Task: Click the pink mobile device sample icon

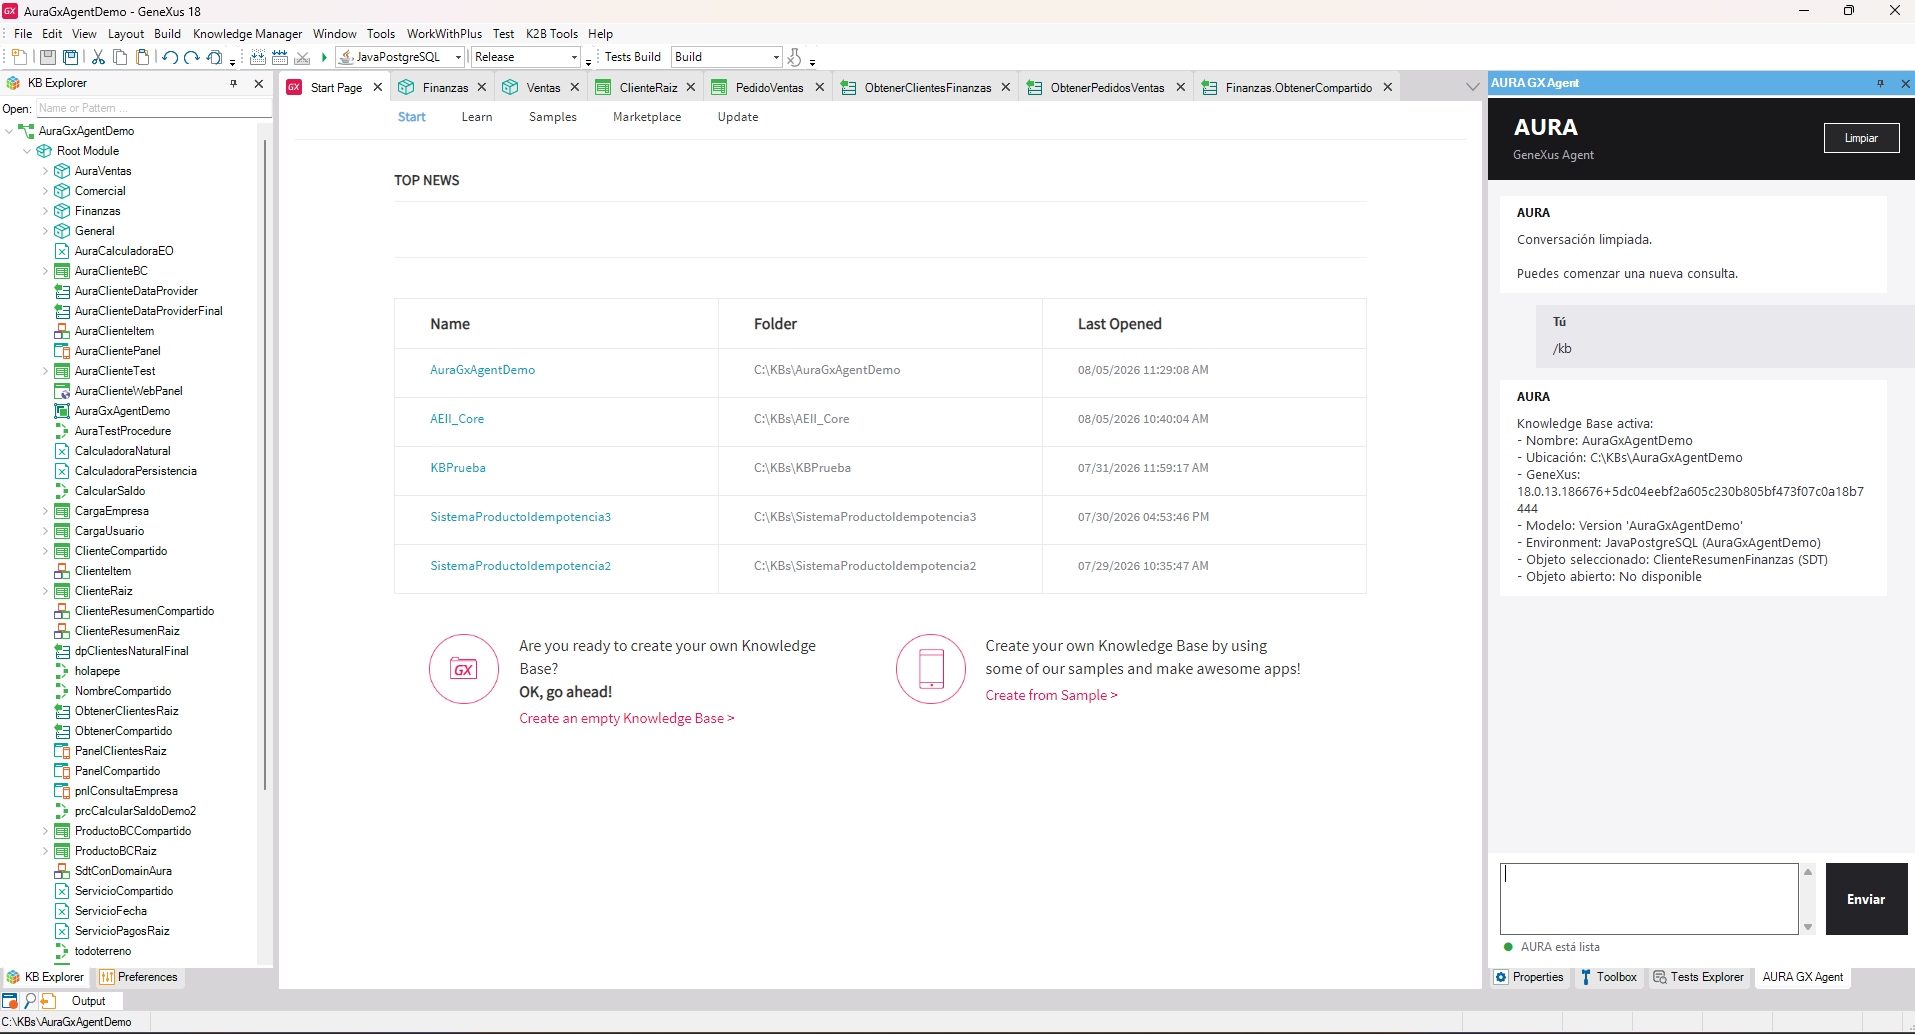Action: tap(931, 669)
